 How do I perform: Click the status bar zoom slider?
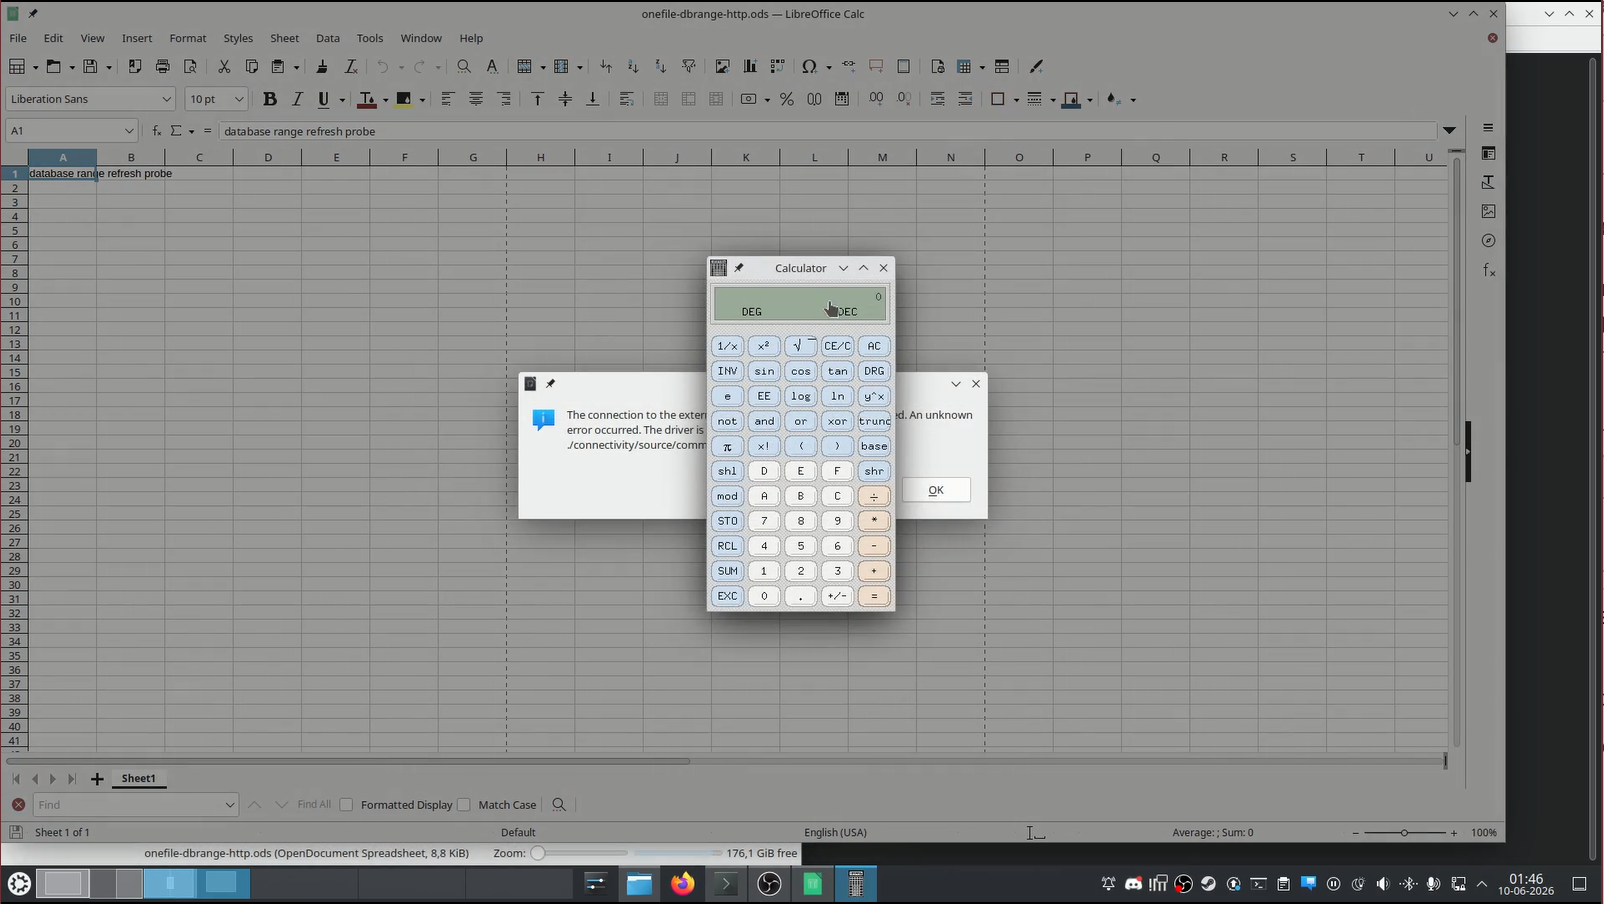(1405, 832)
